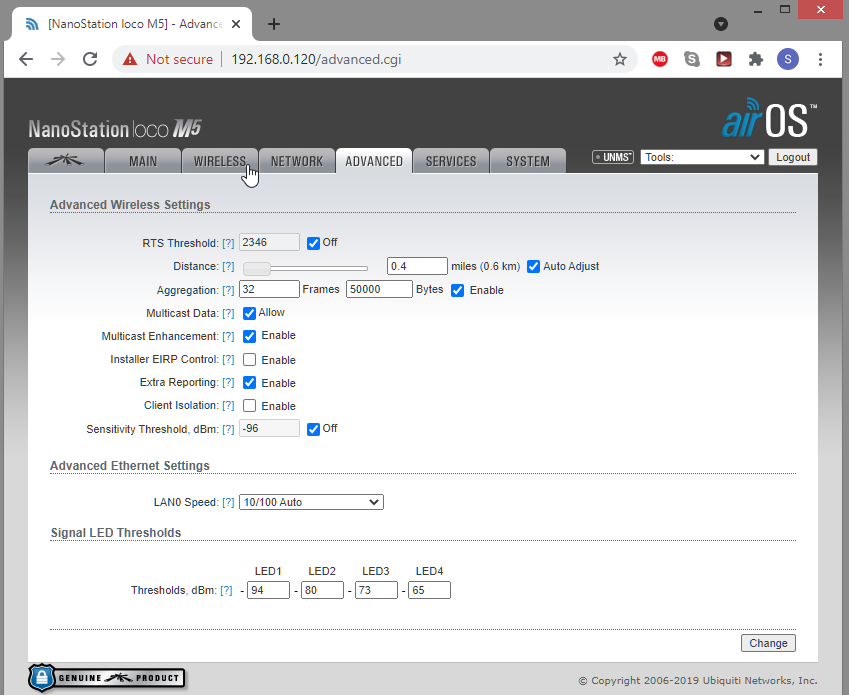Screen dimensions: 849x695
Task: Click the Logout button
Action: pyautogui.click(x=793, y=157)
